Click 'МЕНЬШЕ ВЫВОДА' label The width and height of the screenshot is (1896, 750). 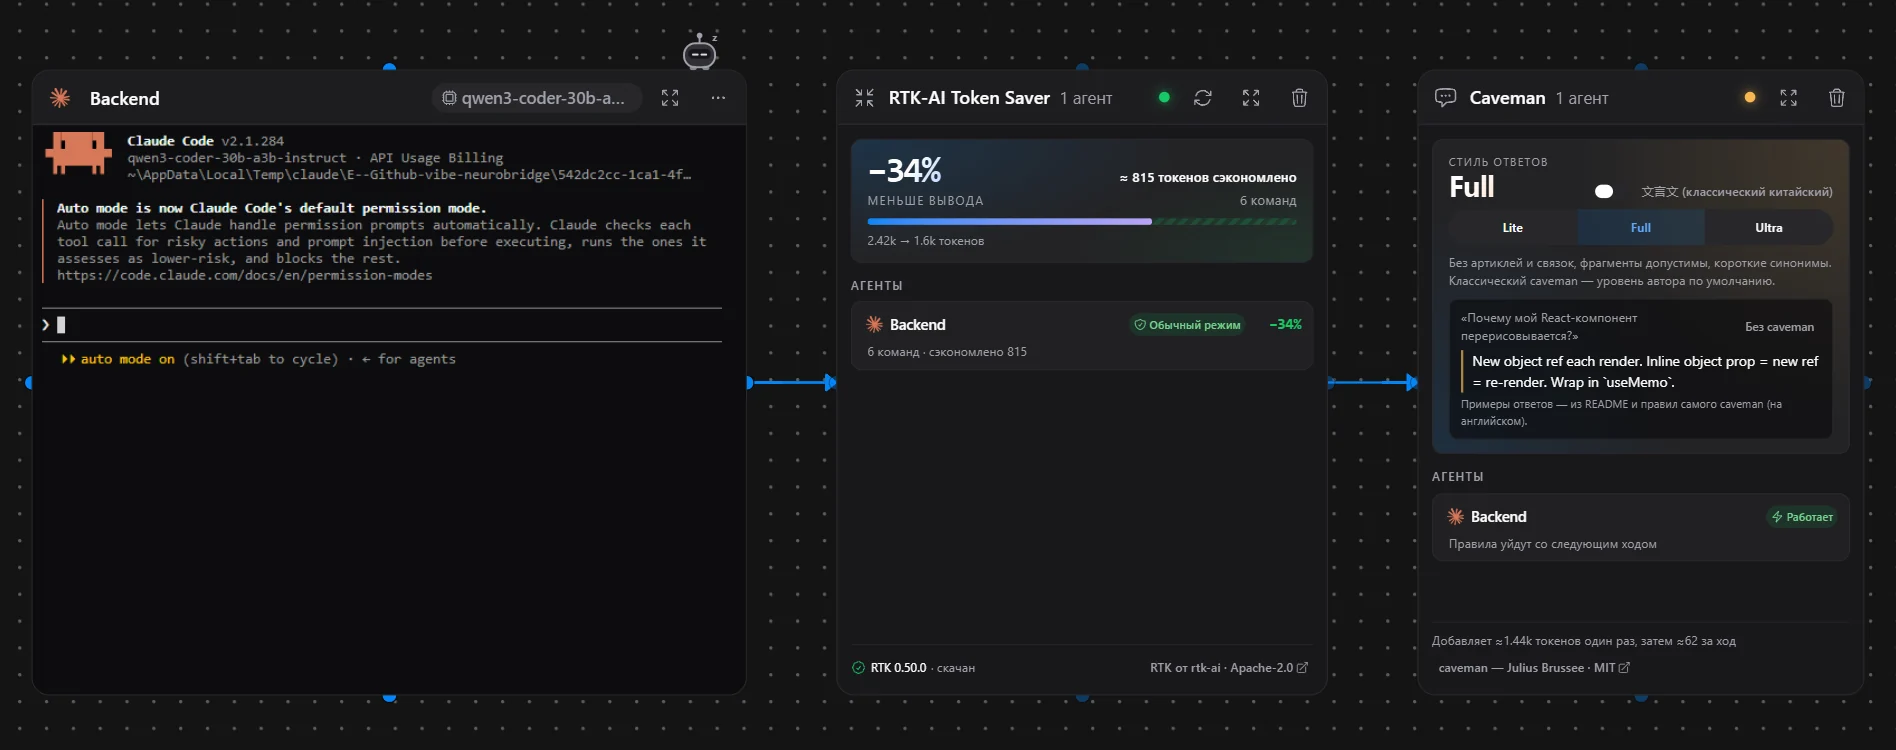[925, 201]
